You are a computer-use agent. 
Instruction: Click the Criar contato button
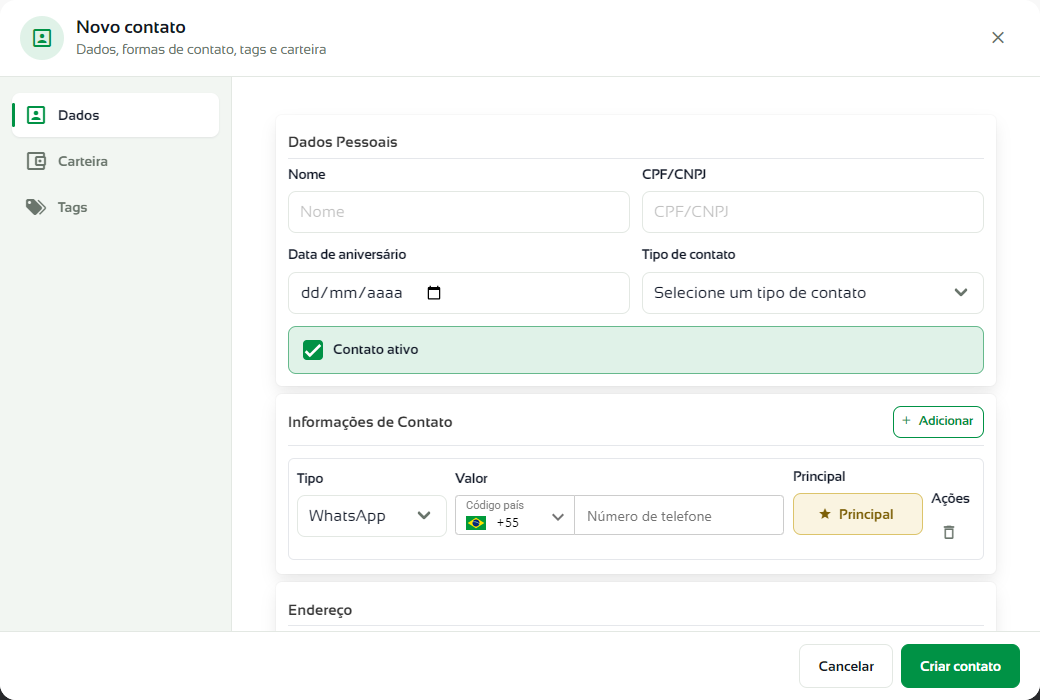[960, 666]
